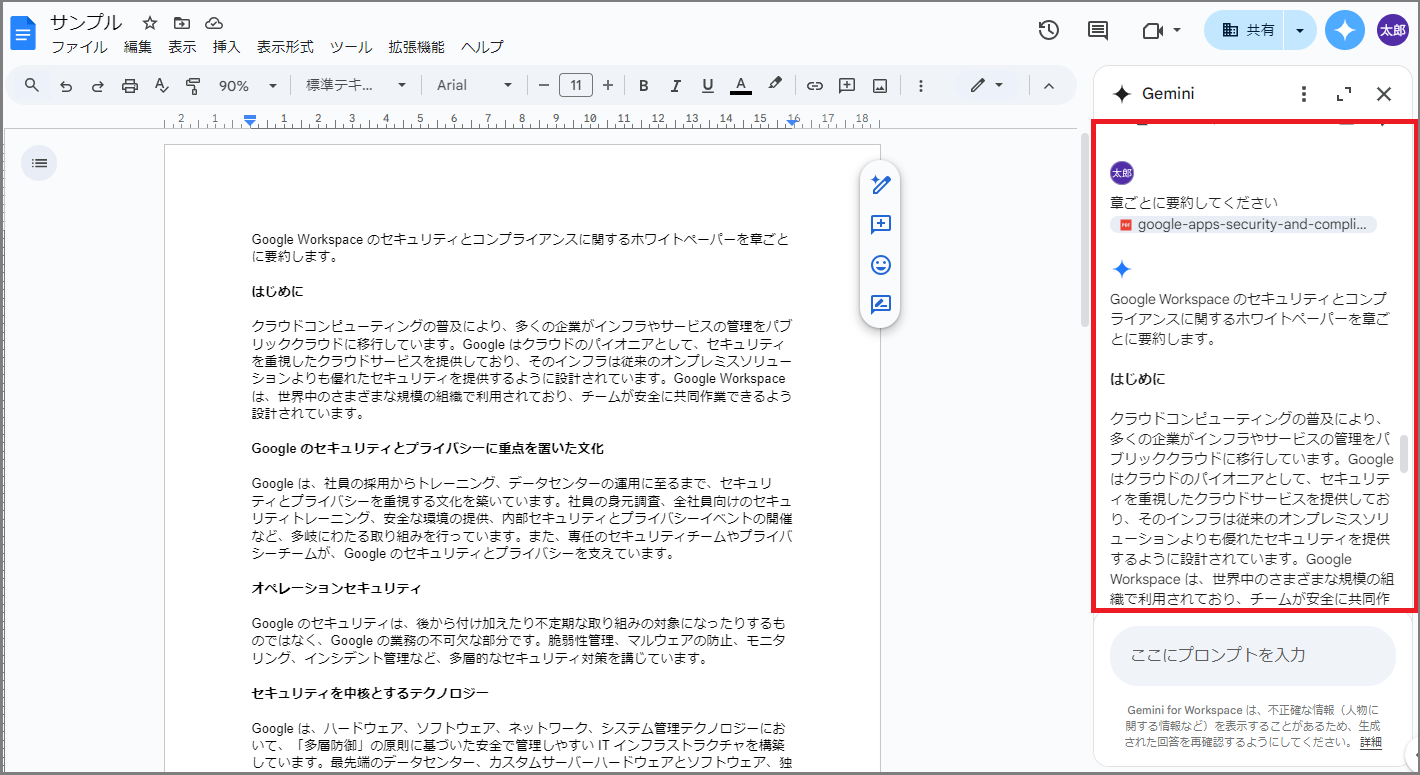Open the camera call dropdown arrow
Viewport: 1420px width, 775px height.
(1178, 30)
